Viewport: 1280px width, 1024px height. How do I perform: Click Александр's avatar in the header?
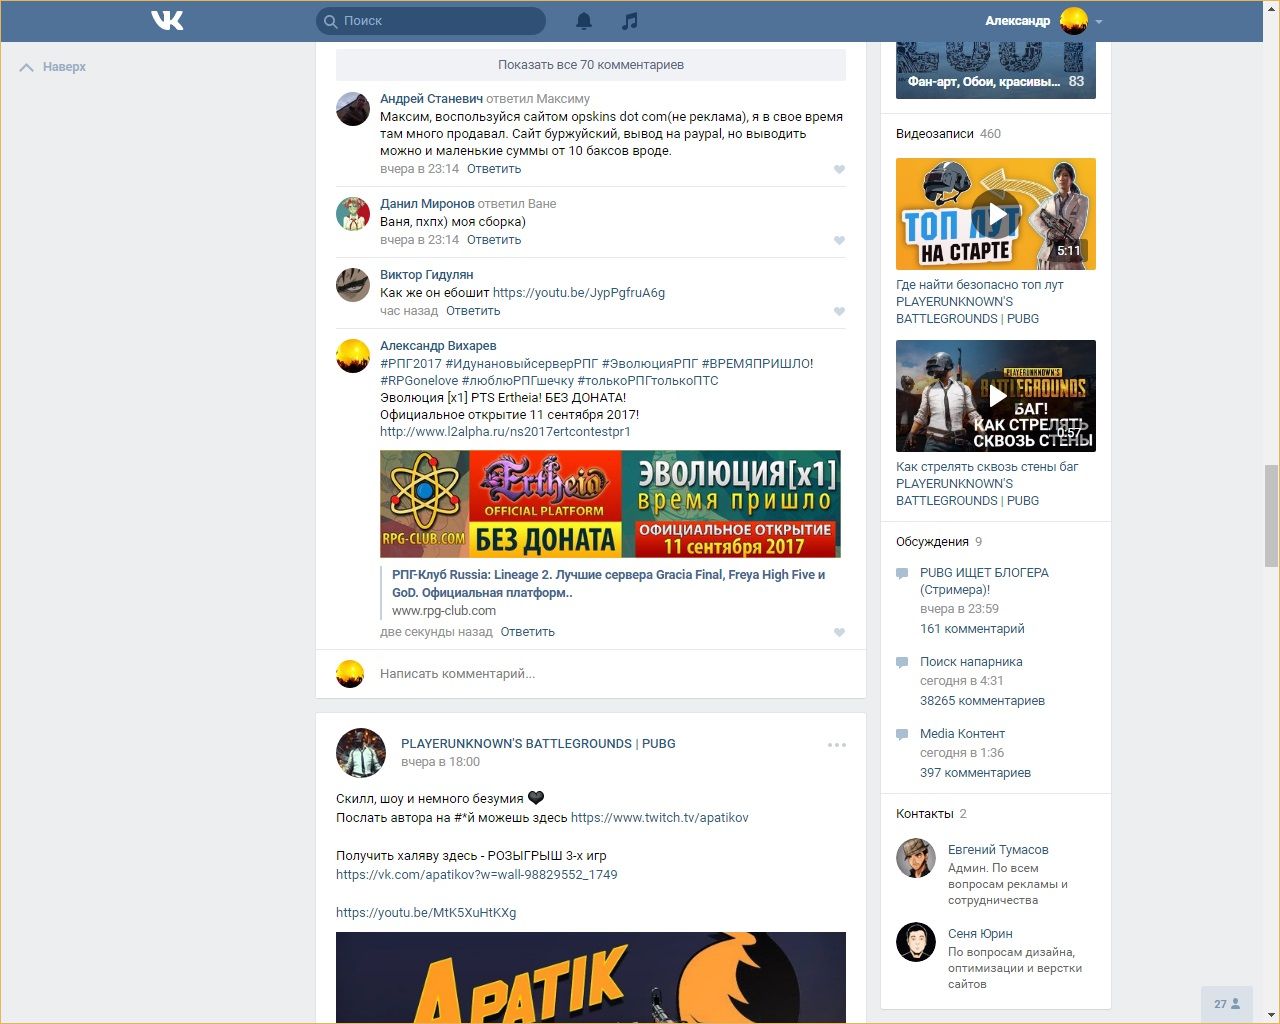tap(1073, 20)
